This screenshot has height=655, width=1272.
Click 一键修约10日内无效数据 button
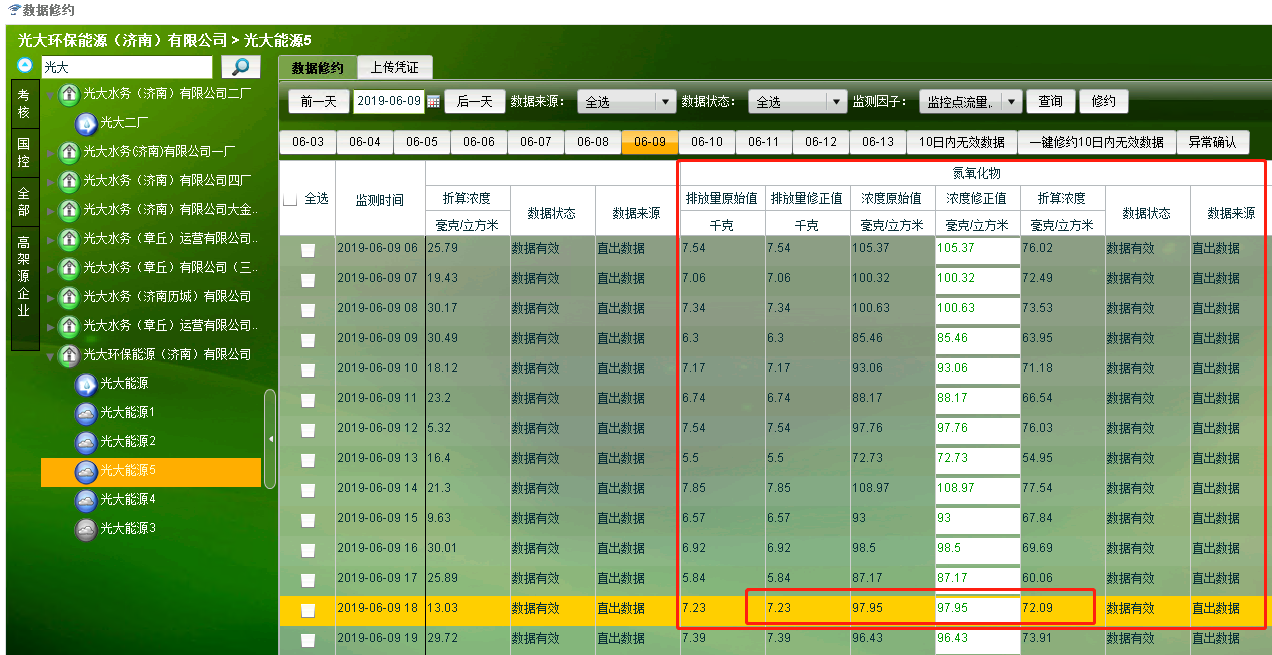pyautogui.click(x=1097, y=142)
